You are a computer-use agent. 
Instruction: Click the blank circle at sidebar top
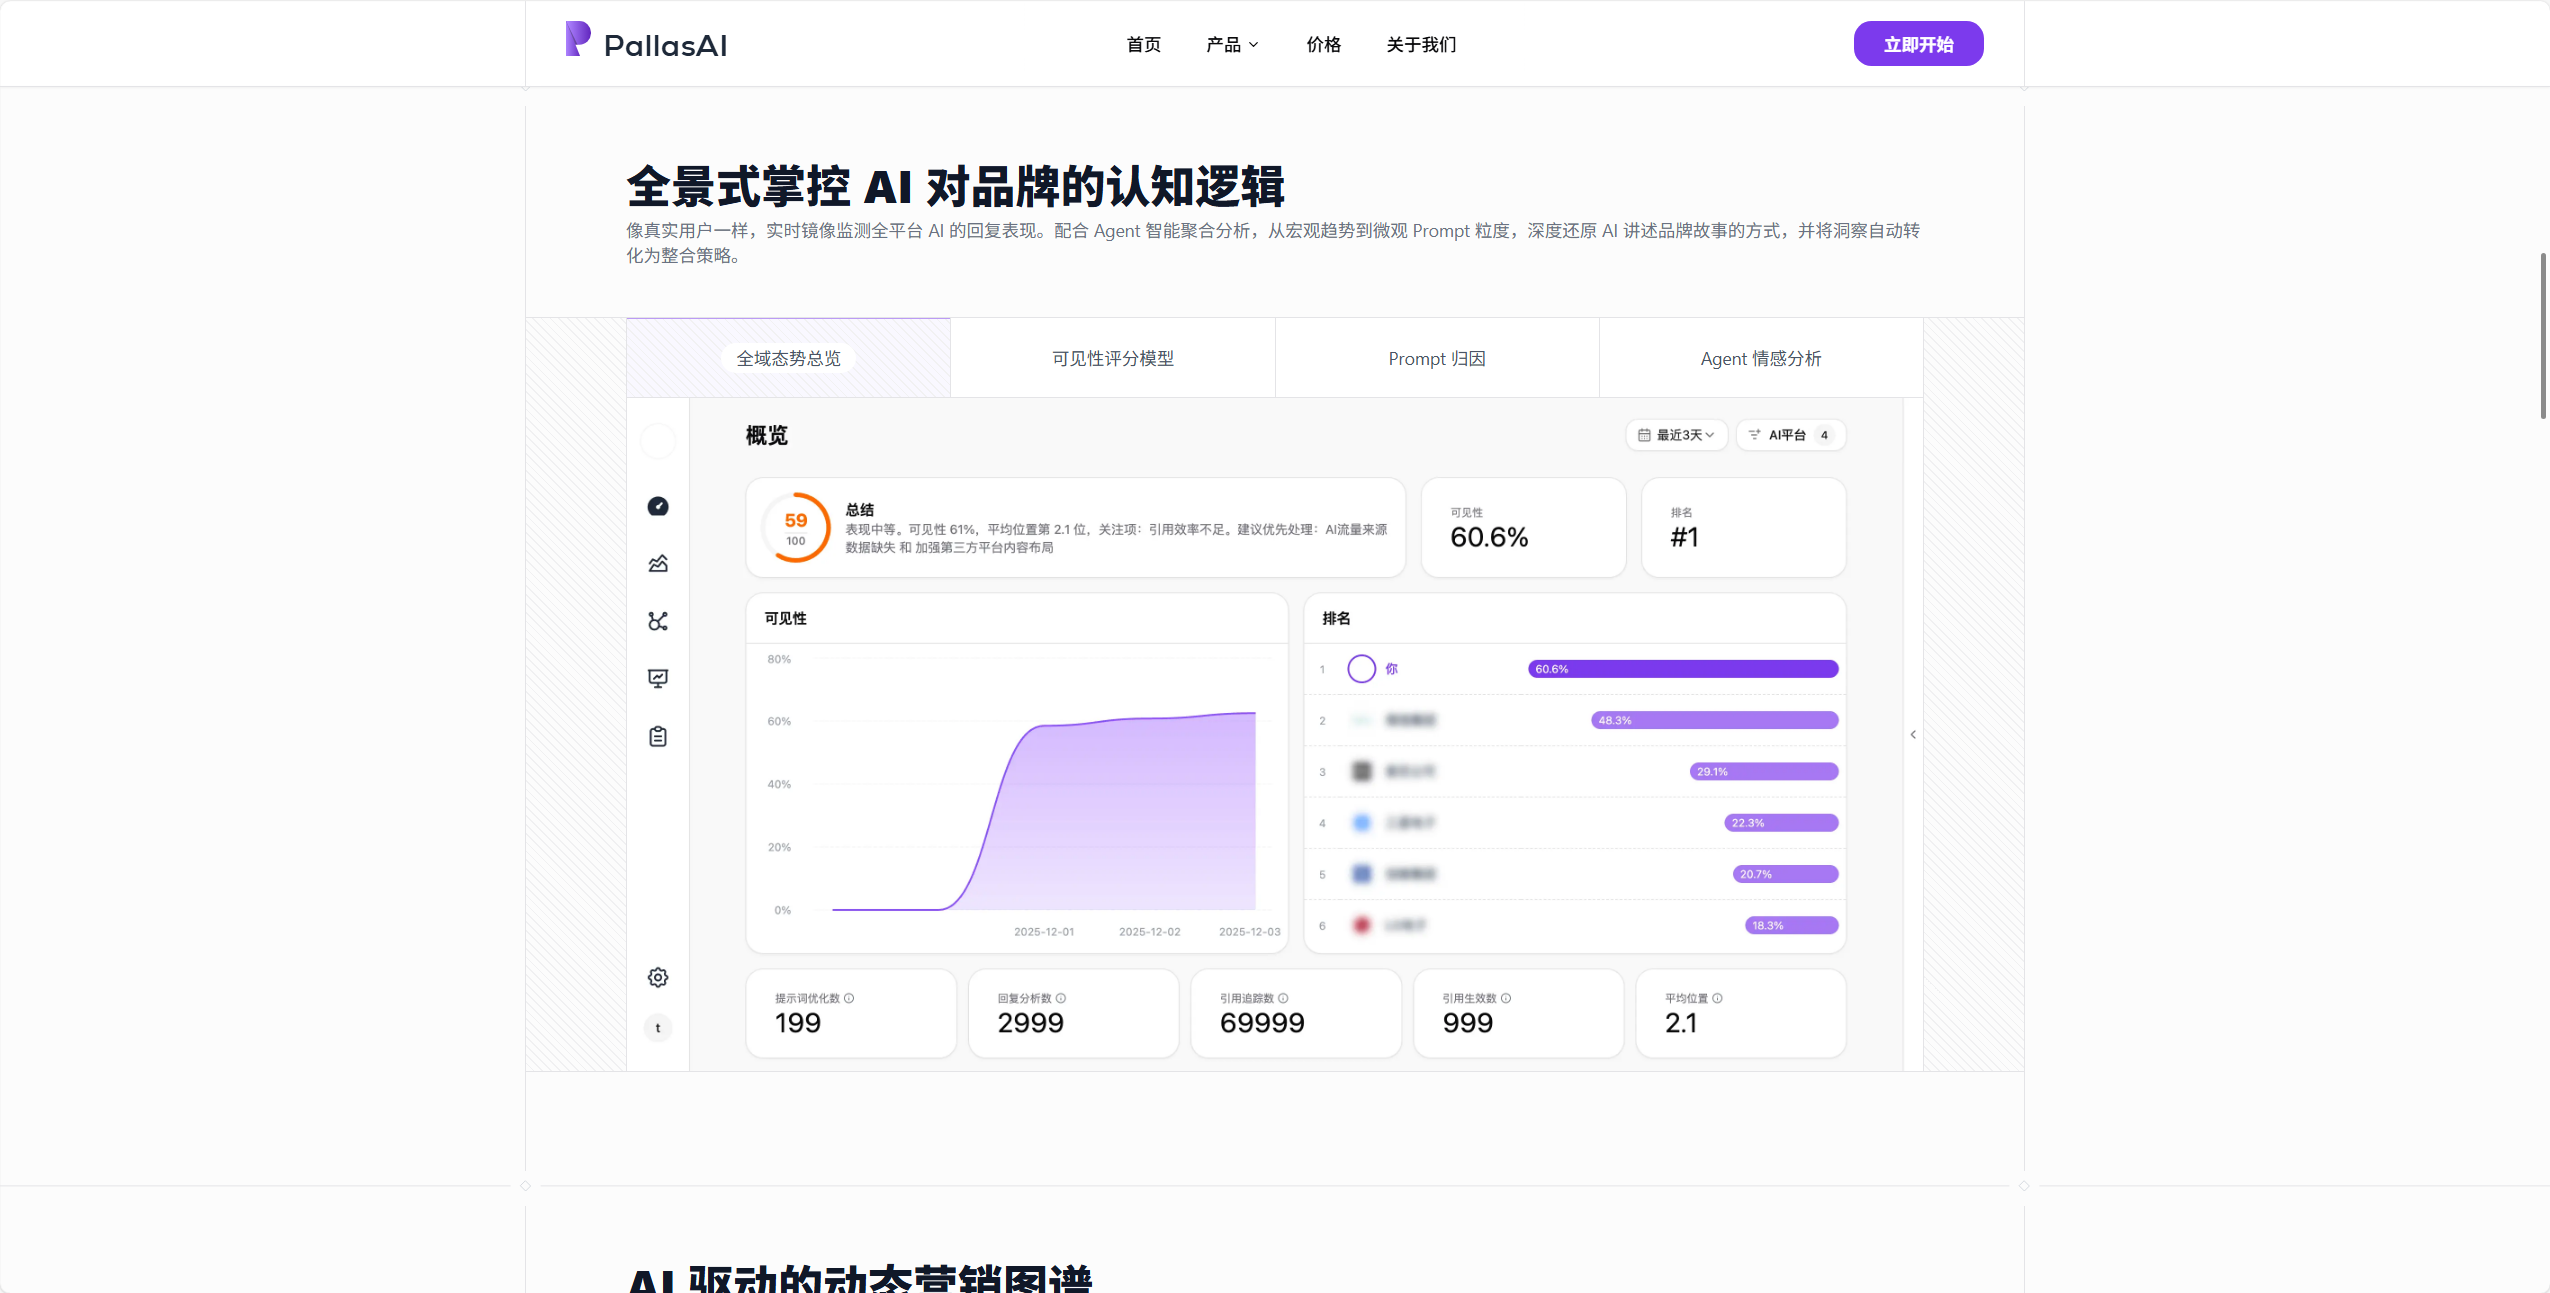point(658,441)
